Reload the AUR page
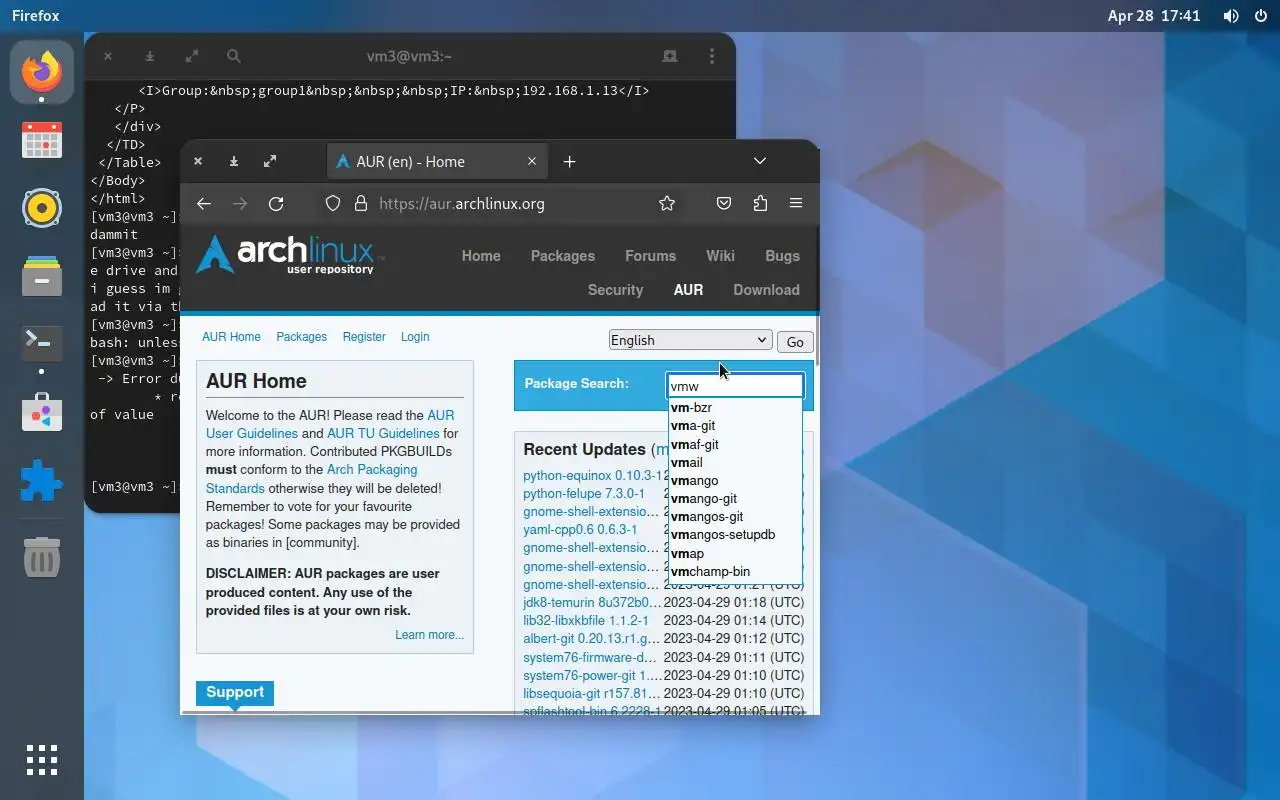Image resolution: width=1280 pixels, height=800 pixels. pos(276,203)
